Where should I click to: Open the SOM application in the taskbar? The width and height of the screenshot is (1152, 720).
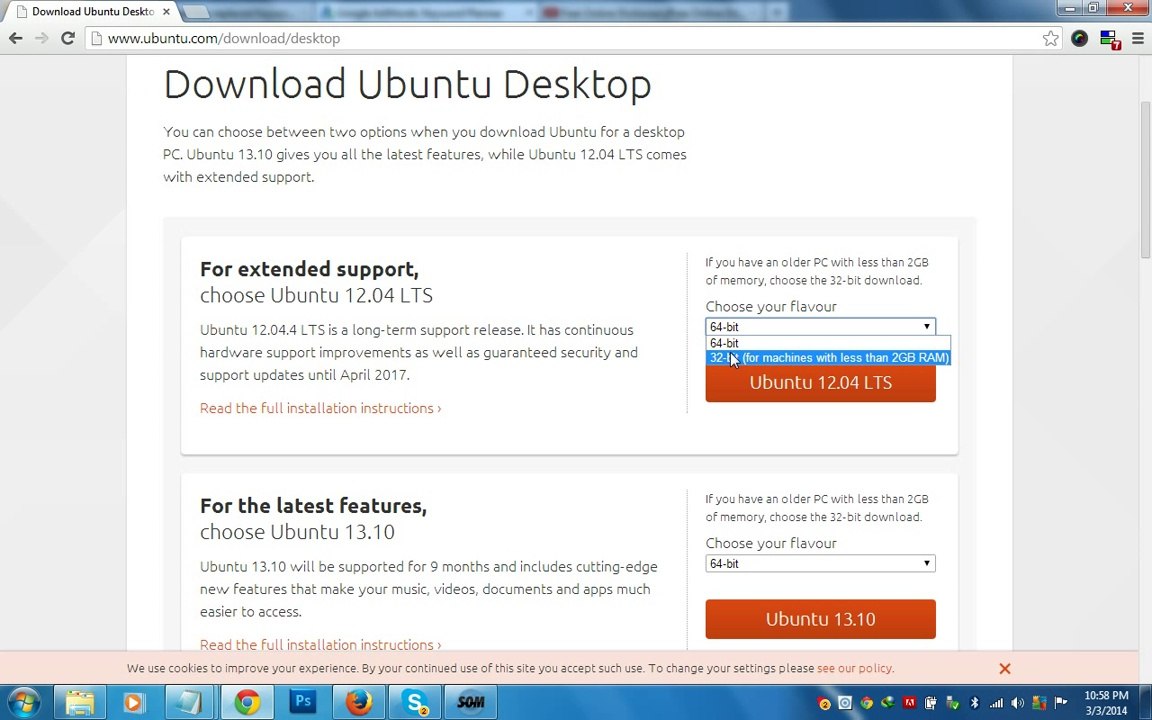(471, 702)
